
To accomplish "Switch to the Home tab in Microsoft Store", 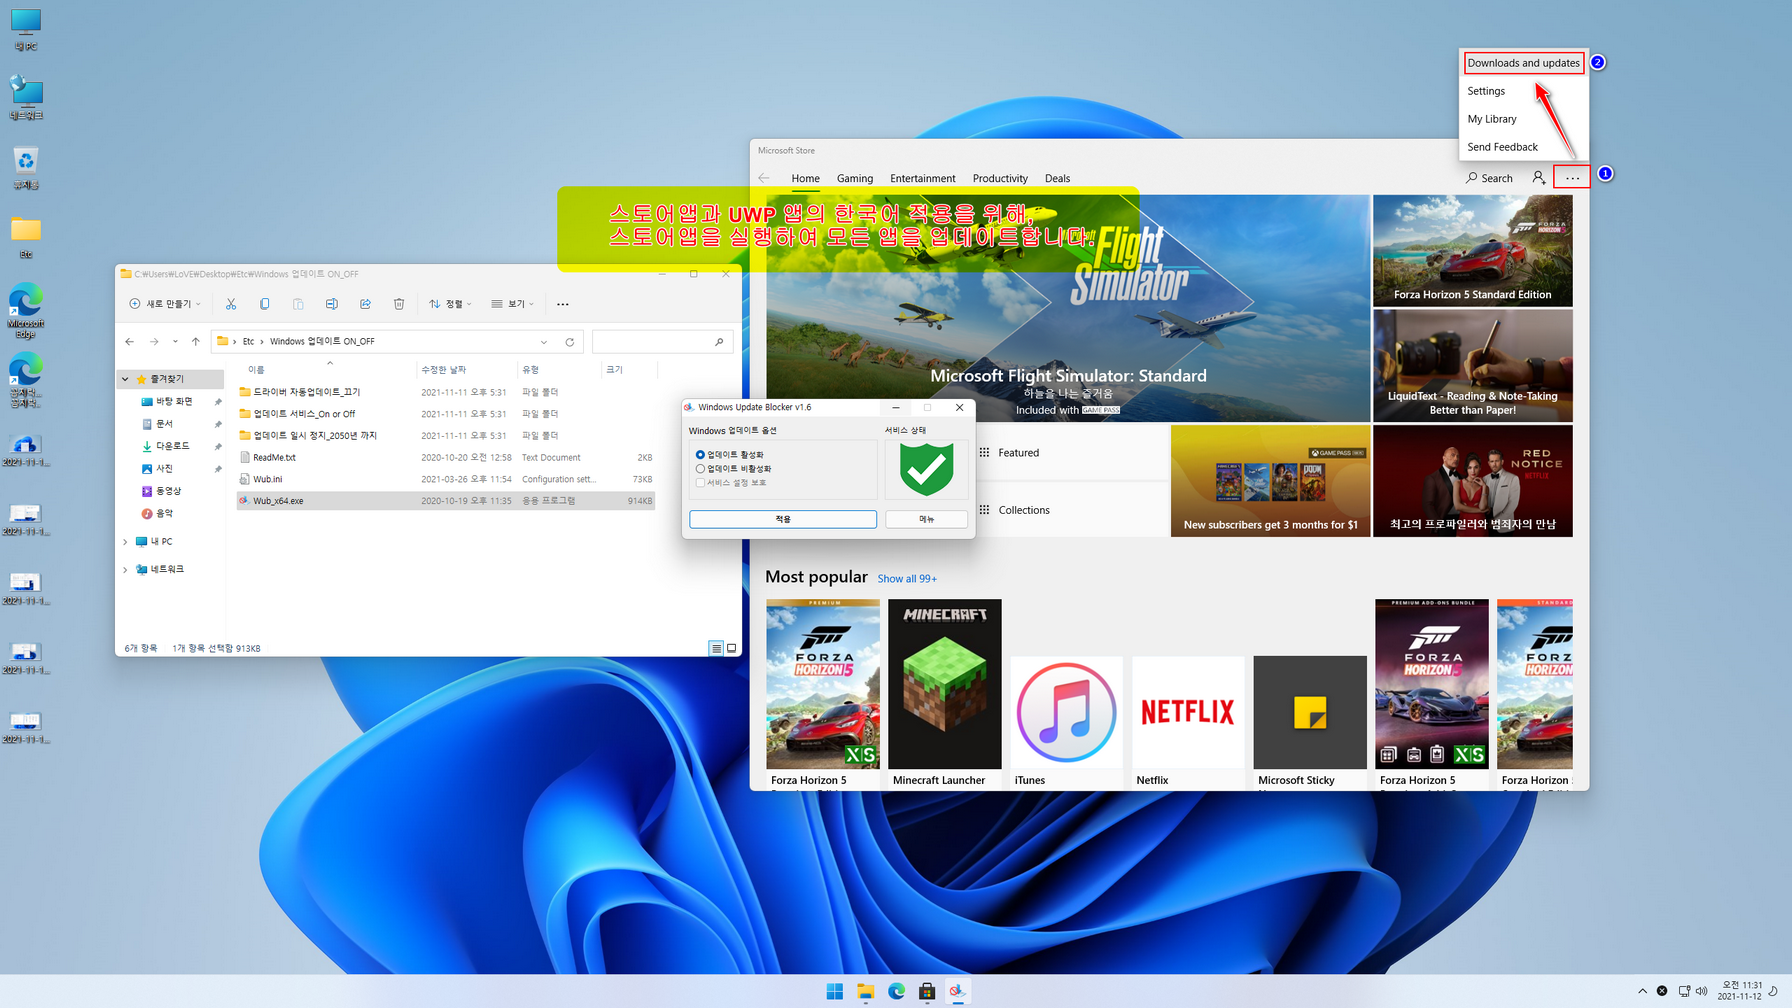I will 805,179.
